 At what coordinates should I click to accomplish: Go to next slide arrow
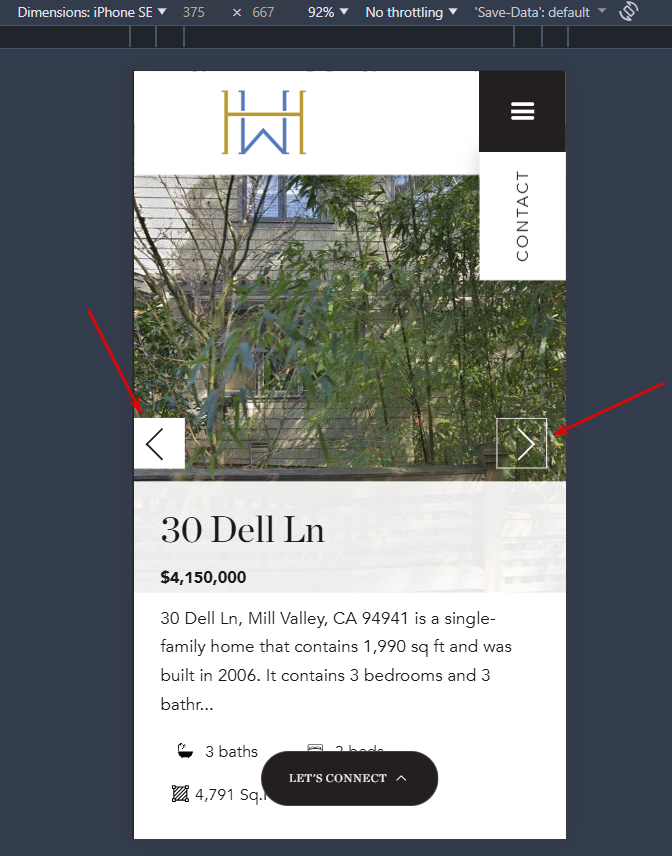[x=521, y=443]
